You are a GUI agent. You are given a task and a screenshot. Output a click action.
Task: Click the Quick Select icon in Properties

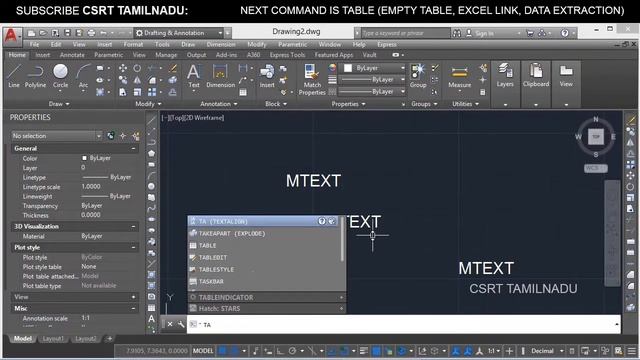[136, 136]
